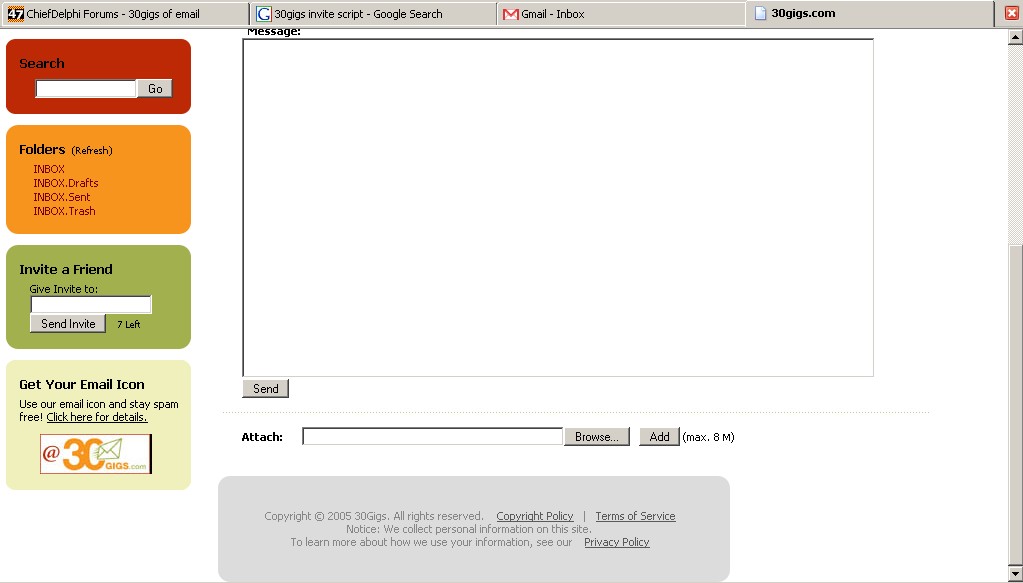The height and width of the screenshot is (583, 1023).
Task: Open the Privacy Policy link
Action: point(617,542)
